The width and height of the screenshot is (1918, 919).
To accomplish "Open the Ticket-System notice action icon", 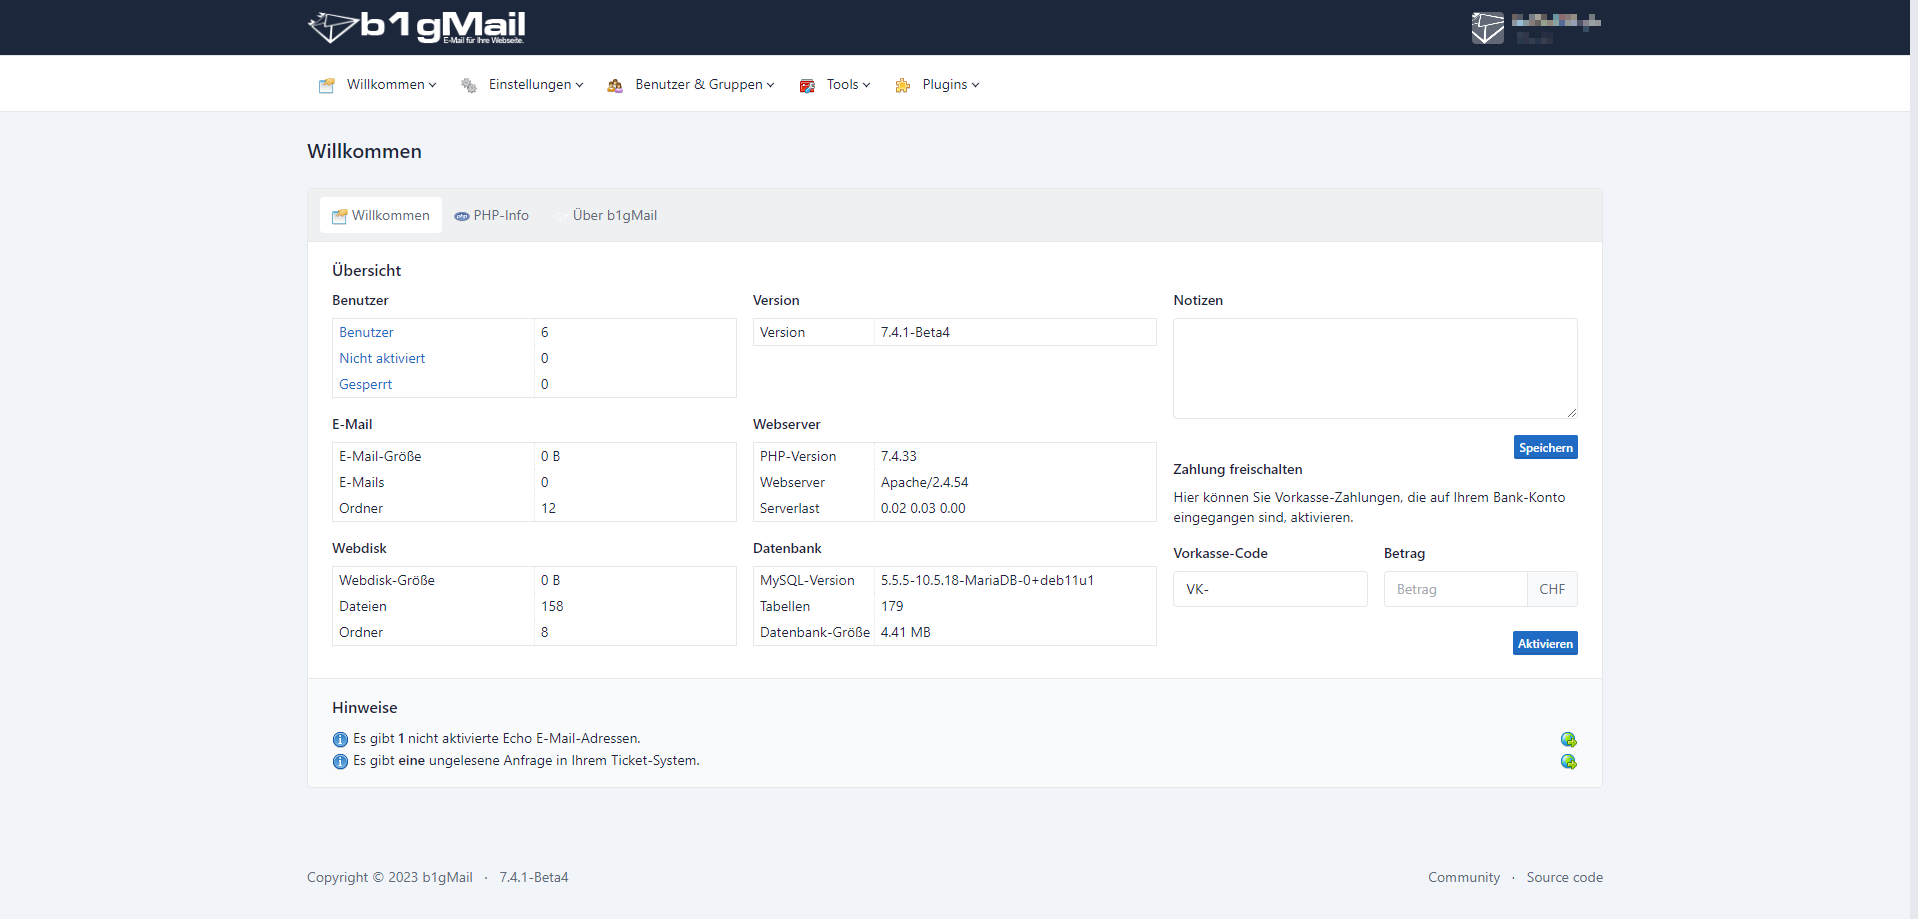I will (1568, 762).
